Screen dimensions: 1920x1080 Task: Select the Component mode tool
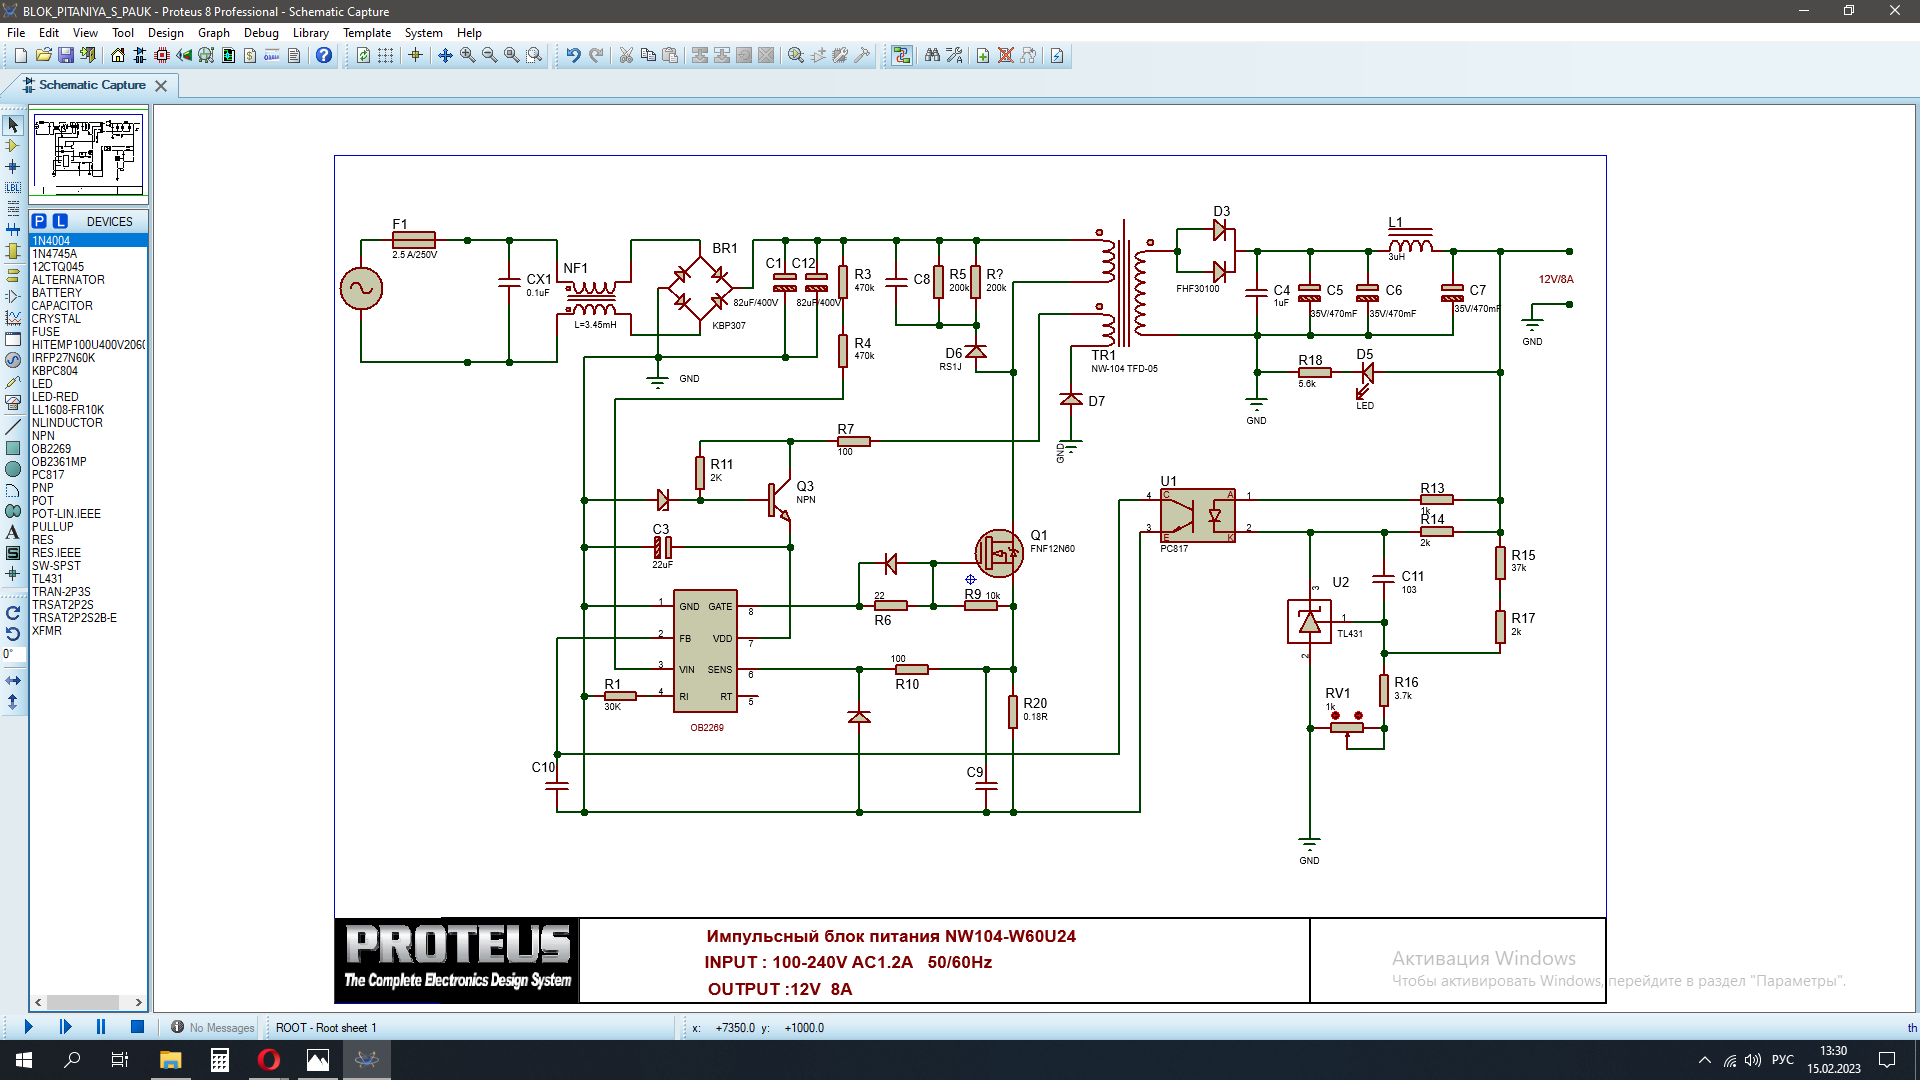click(13, 146)
